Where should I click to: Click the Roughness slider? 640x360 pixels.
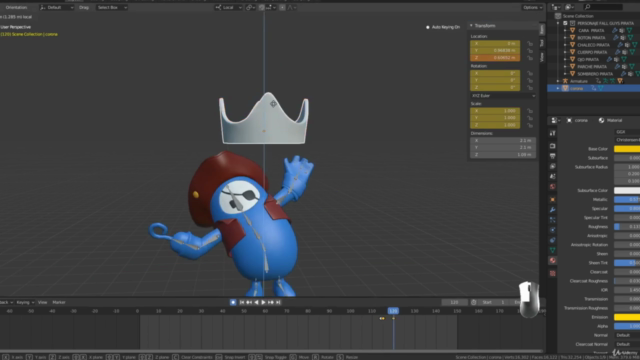(x=627, y=227)
